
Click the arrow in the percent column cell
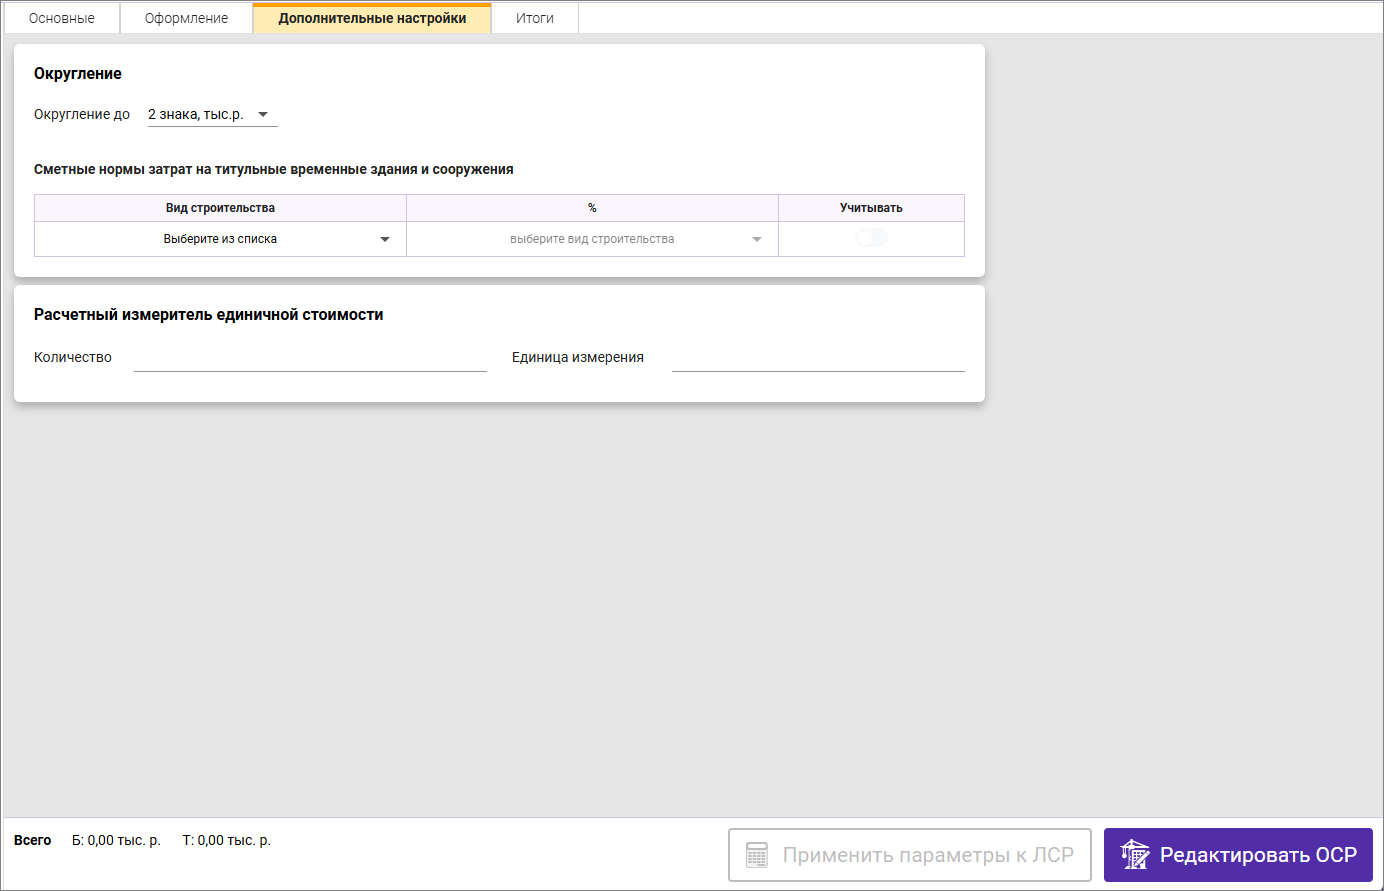point(757,240)
